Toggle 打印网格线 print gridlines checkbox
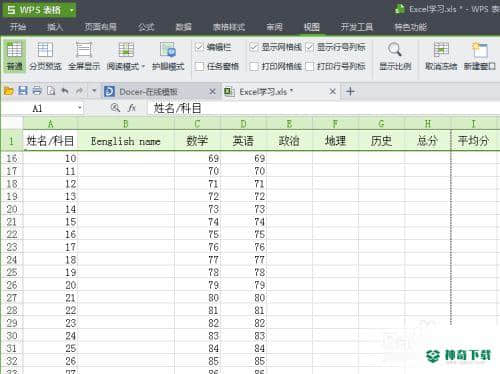The image size is (500, 374). [x=254, y=66]
